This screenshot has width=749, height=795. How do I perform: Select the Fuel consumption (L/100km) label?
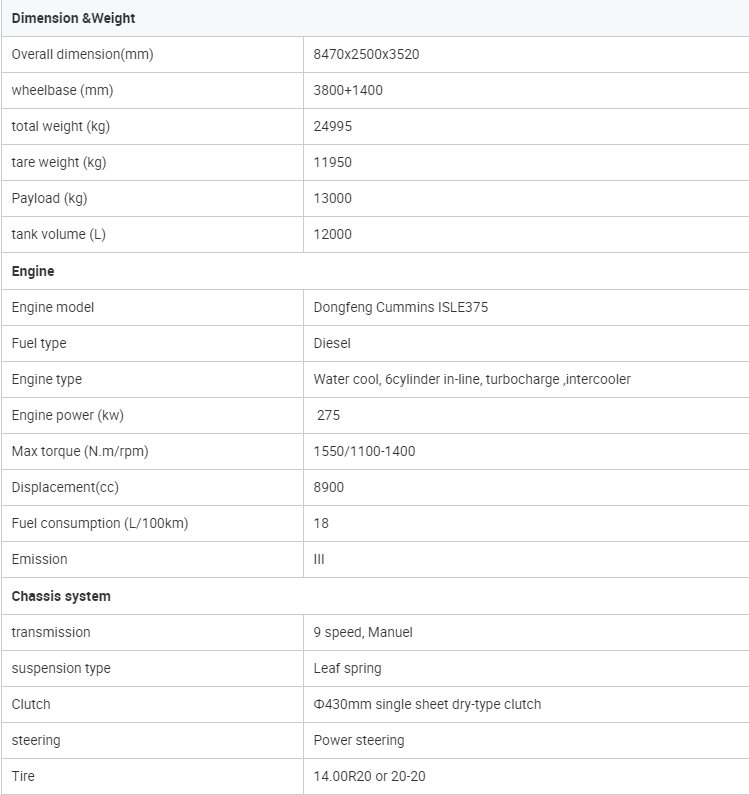pos(100,523)
